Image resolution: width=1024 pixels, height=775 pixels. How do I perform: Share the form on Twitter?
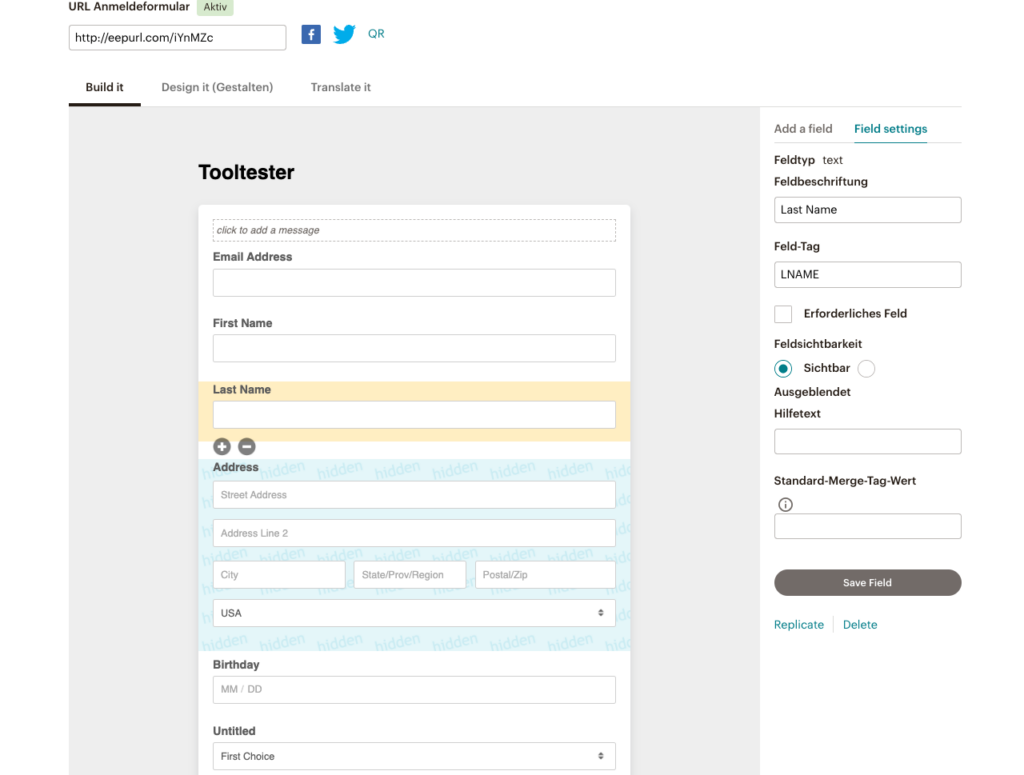[x=344, y=34]
